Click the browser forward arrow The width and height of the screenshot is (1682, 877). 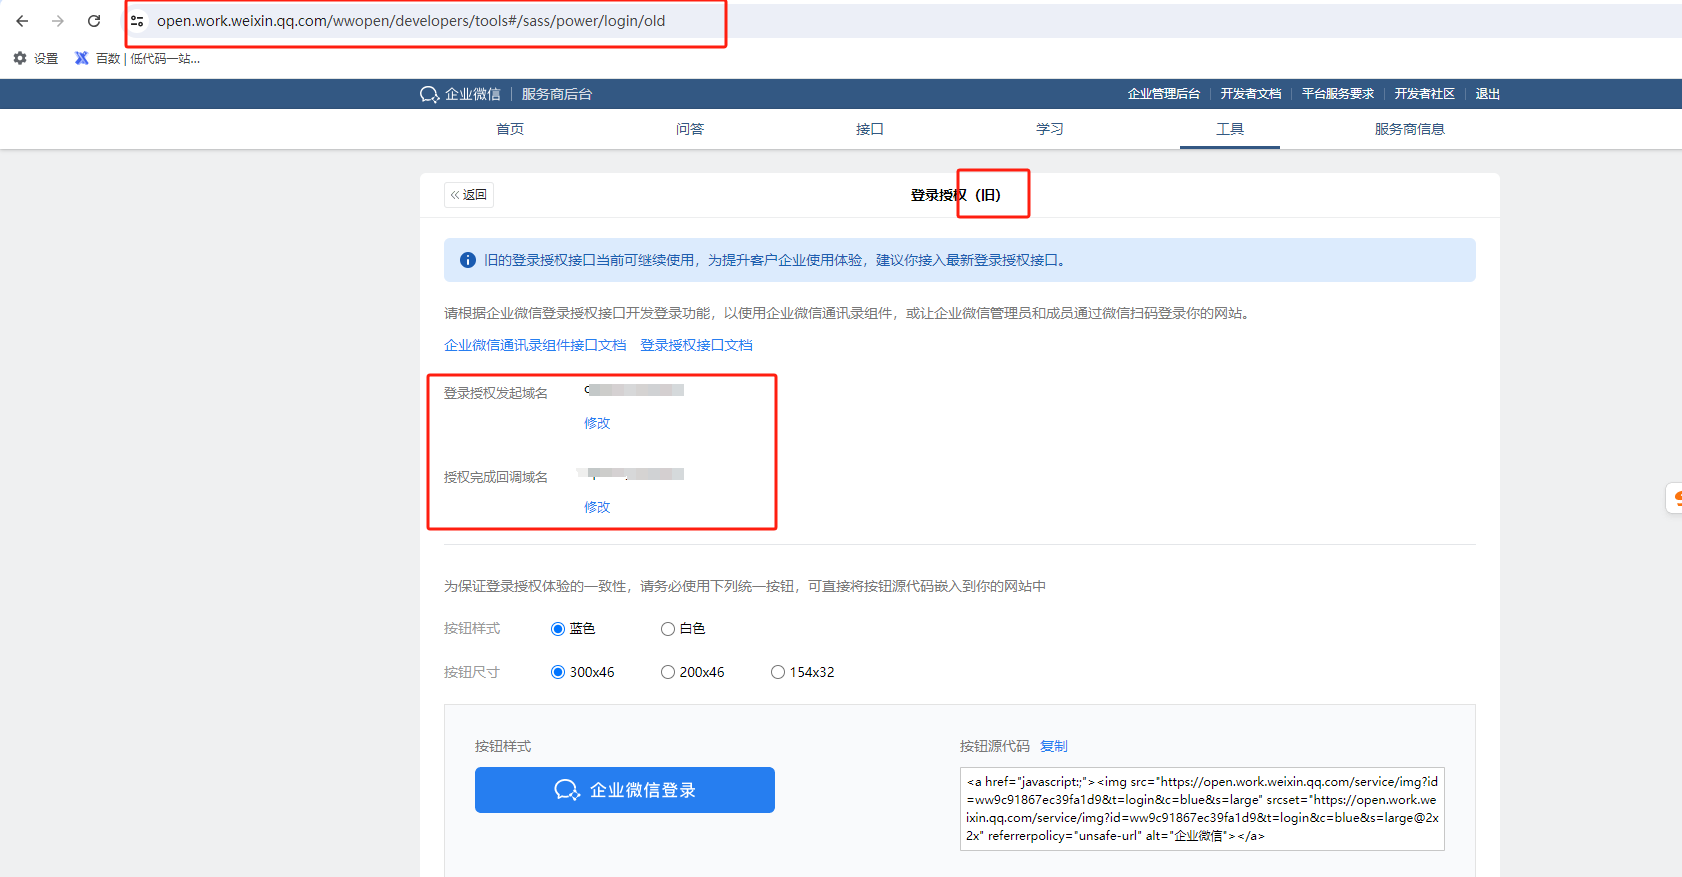tap(58, 21)
